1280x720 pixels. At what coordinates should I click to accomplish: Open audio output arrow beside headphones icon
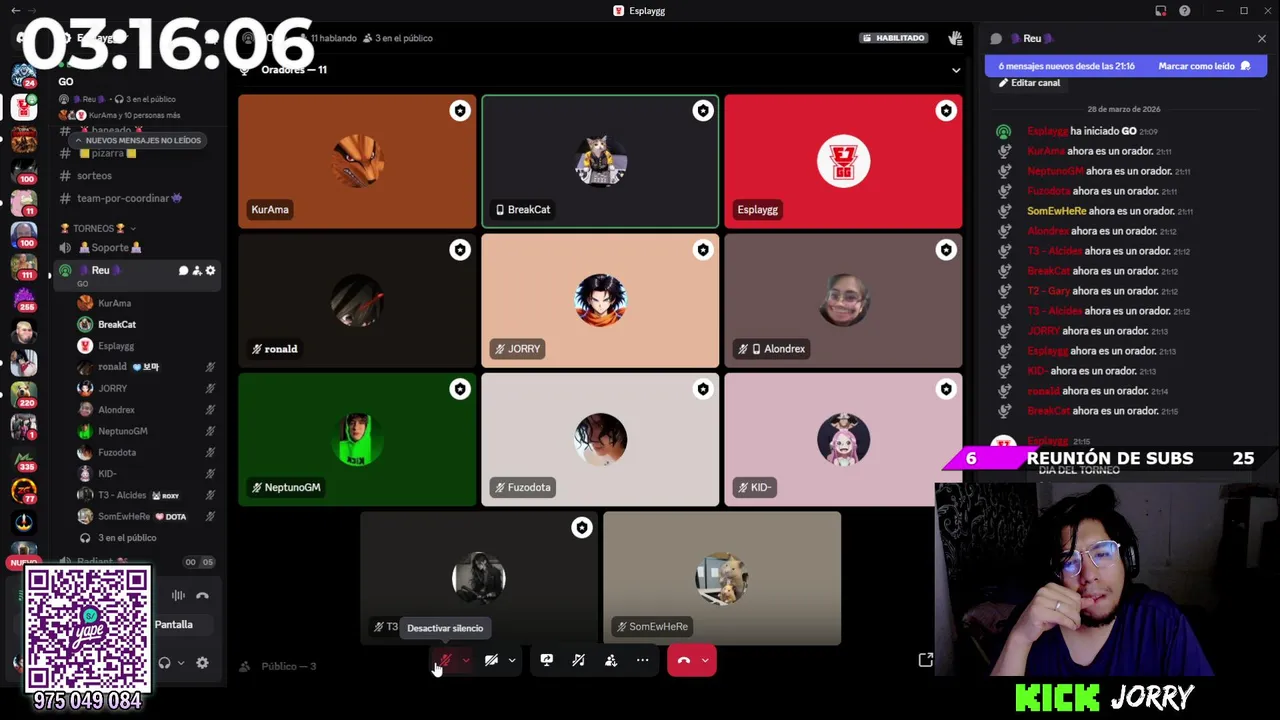click(181, 663)
